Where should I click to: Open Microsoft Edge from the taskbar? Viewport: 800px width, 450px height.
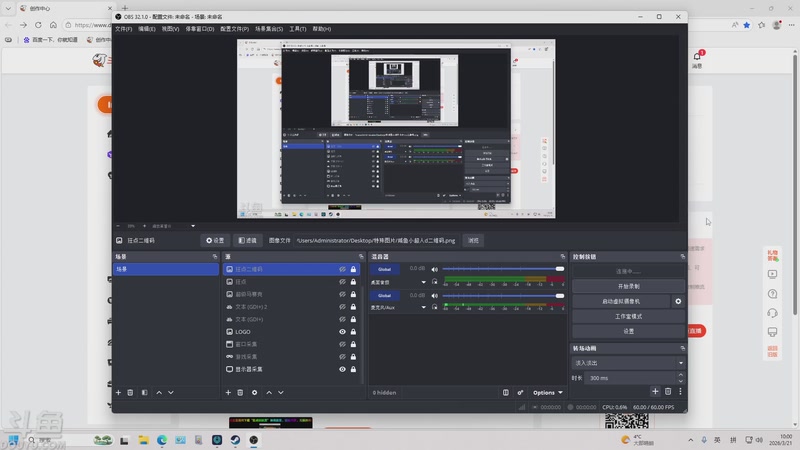coord(162,440)
